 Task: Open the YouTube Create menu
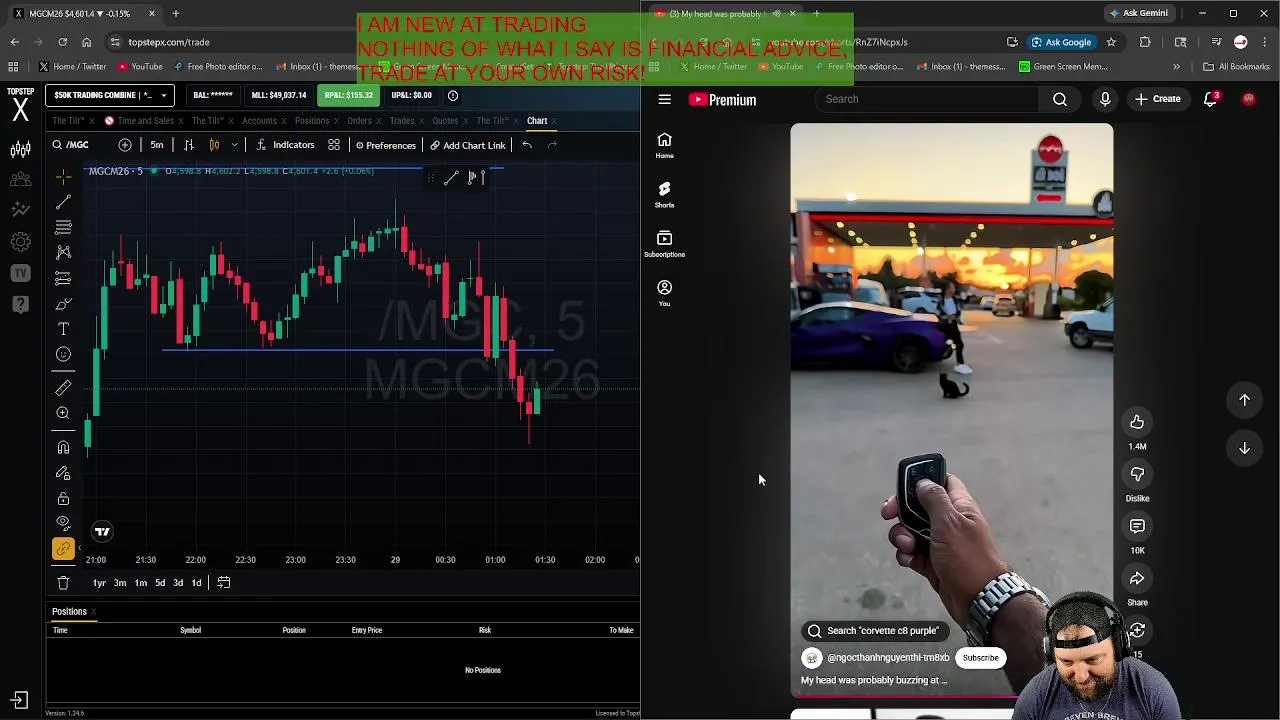coord(1157,99)
